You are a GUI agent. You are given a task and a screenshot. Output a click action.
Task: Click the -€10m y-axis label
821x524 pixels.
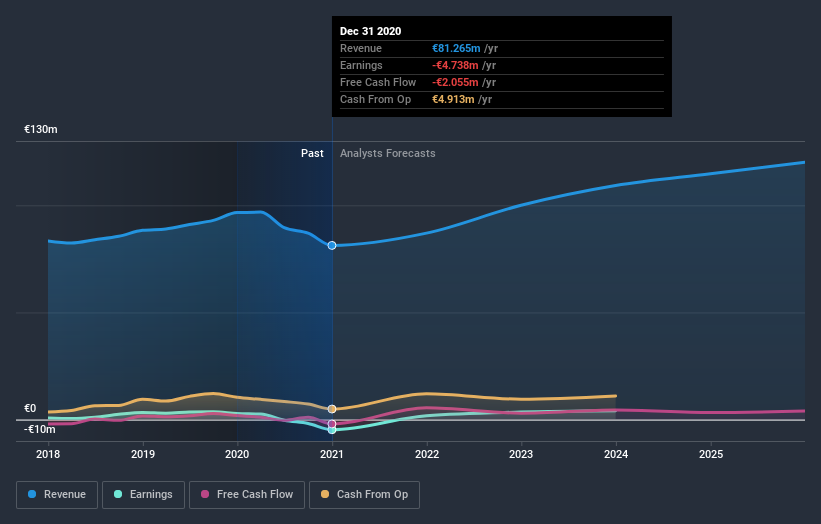(x=40, y=429)
